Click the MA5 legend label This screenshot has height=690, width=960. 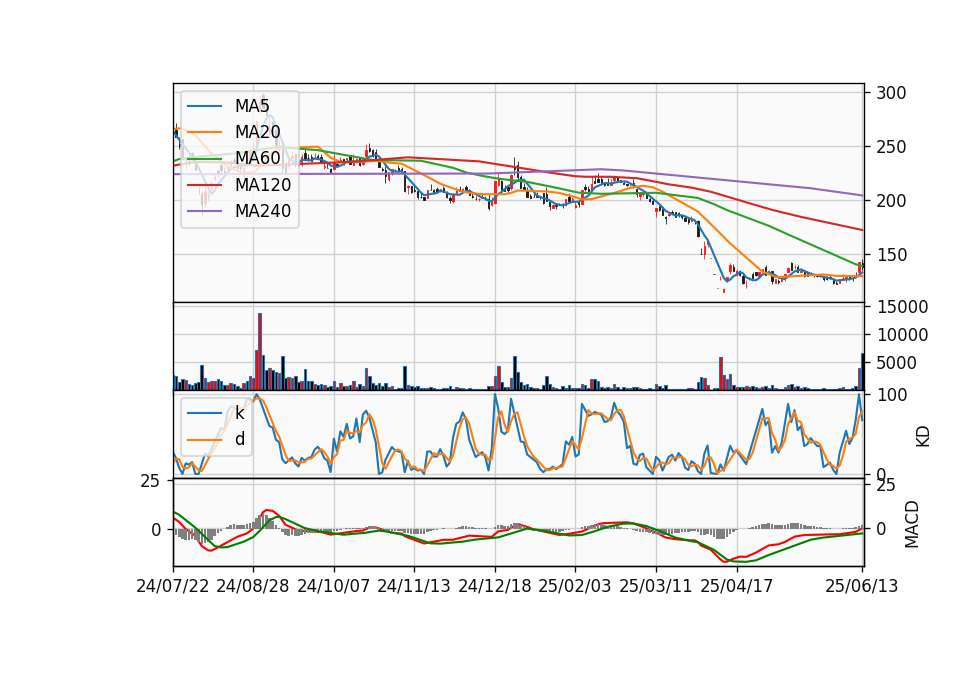252,106
